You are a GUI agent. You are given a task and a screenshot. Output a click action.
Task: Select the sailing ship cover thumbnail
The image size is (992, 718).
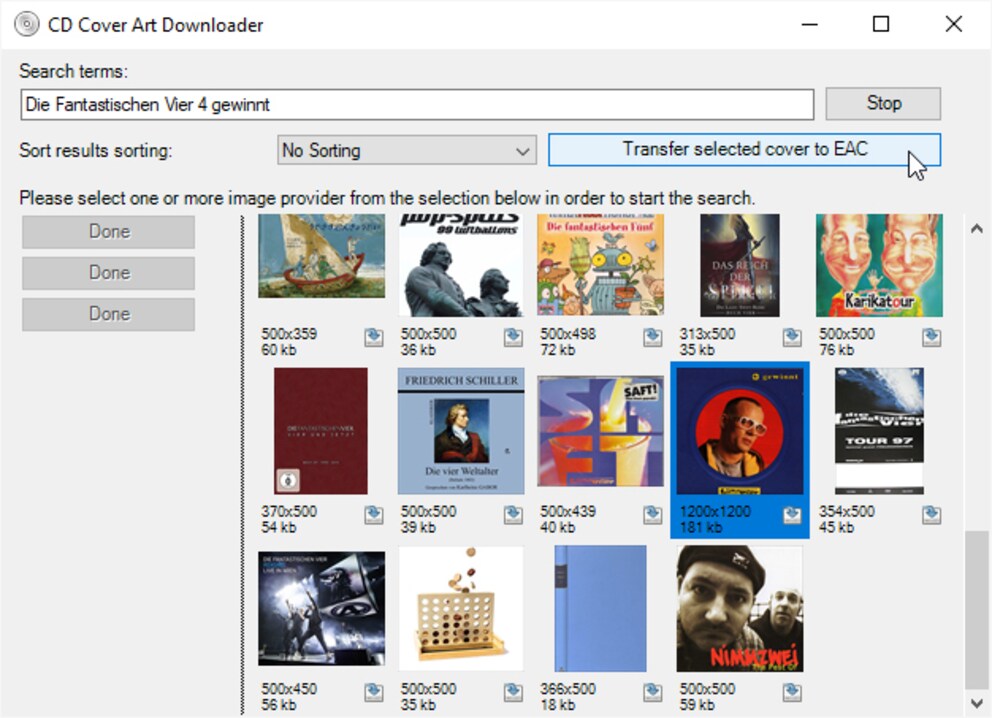[x=321, y=256]
